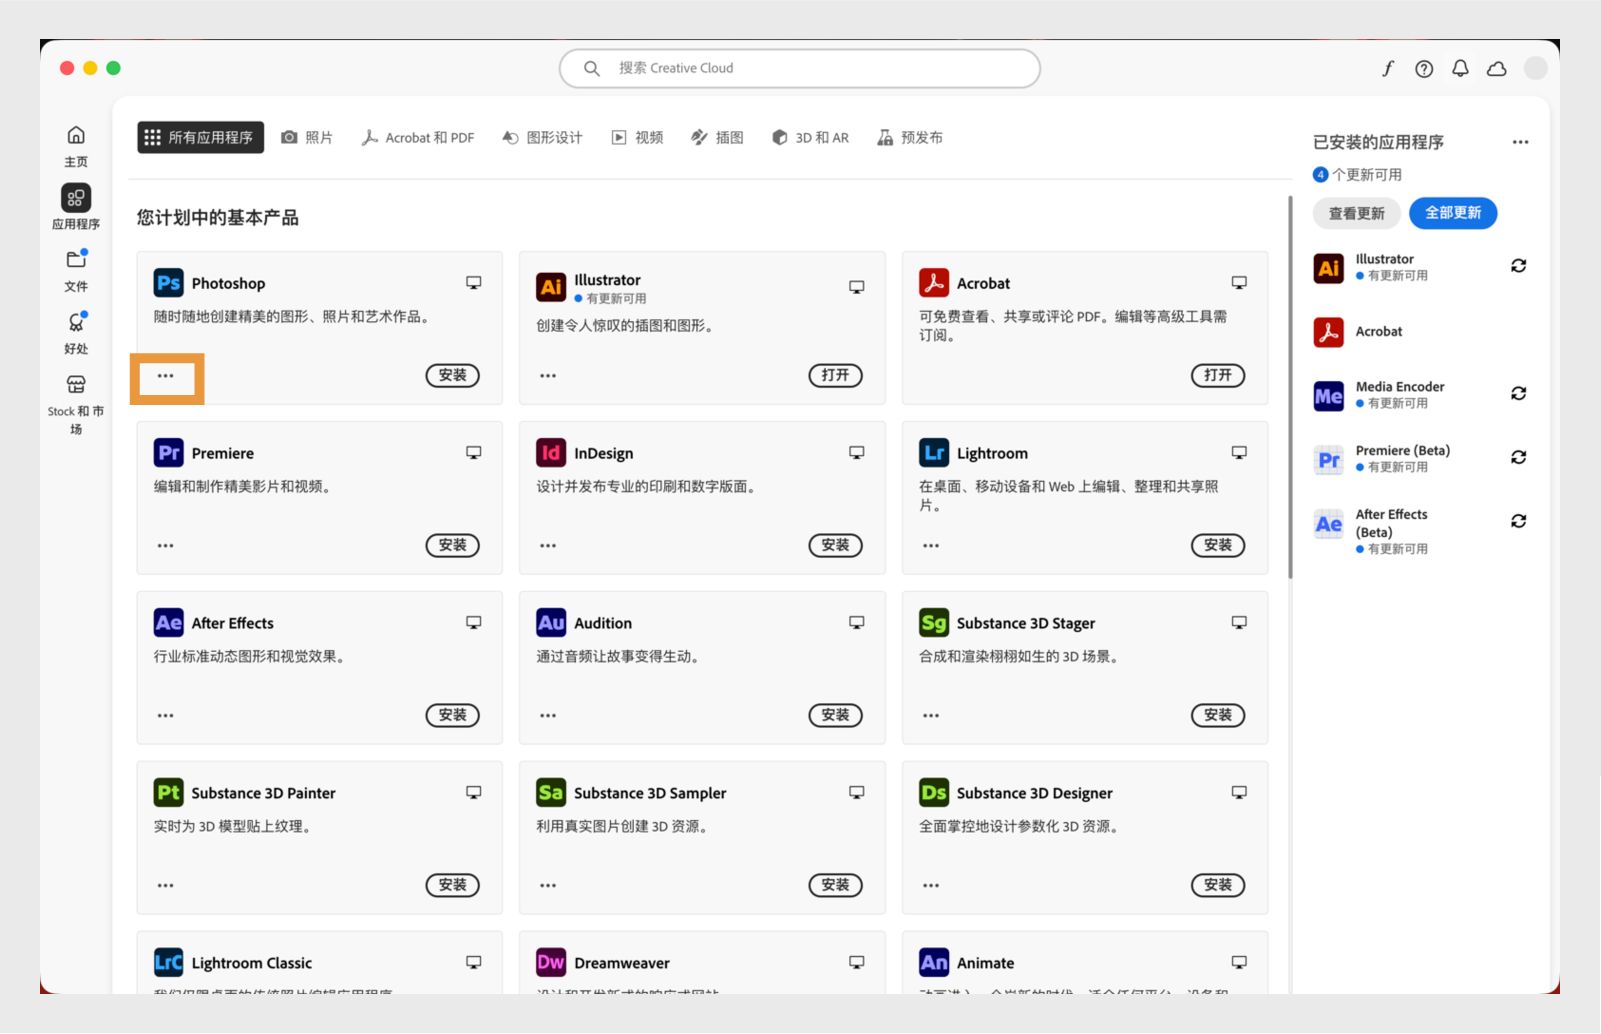The height and width of the screenshot is (1034, 1601).
Task: Click the Substance 3D Stager Sg icon
Action: point(934,623)
